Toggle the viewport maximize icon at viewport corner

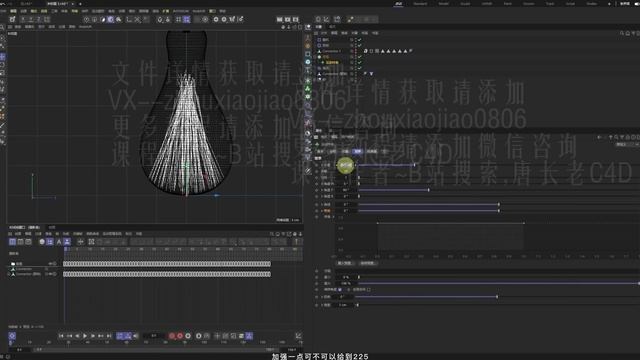300,27
